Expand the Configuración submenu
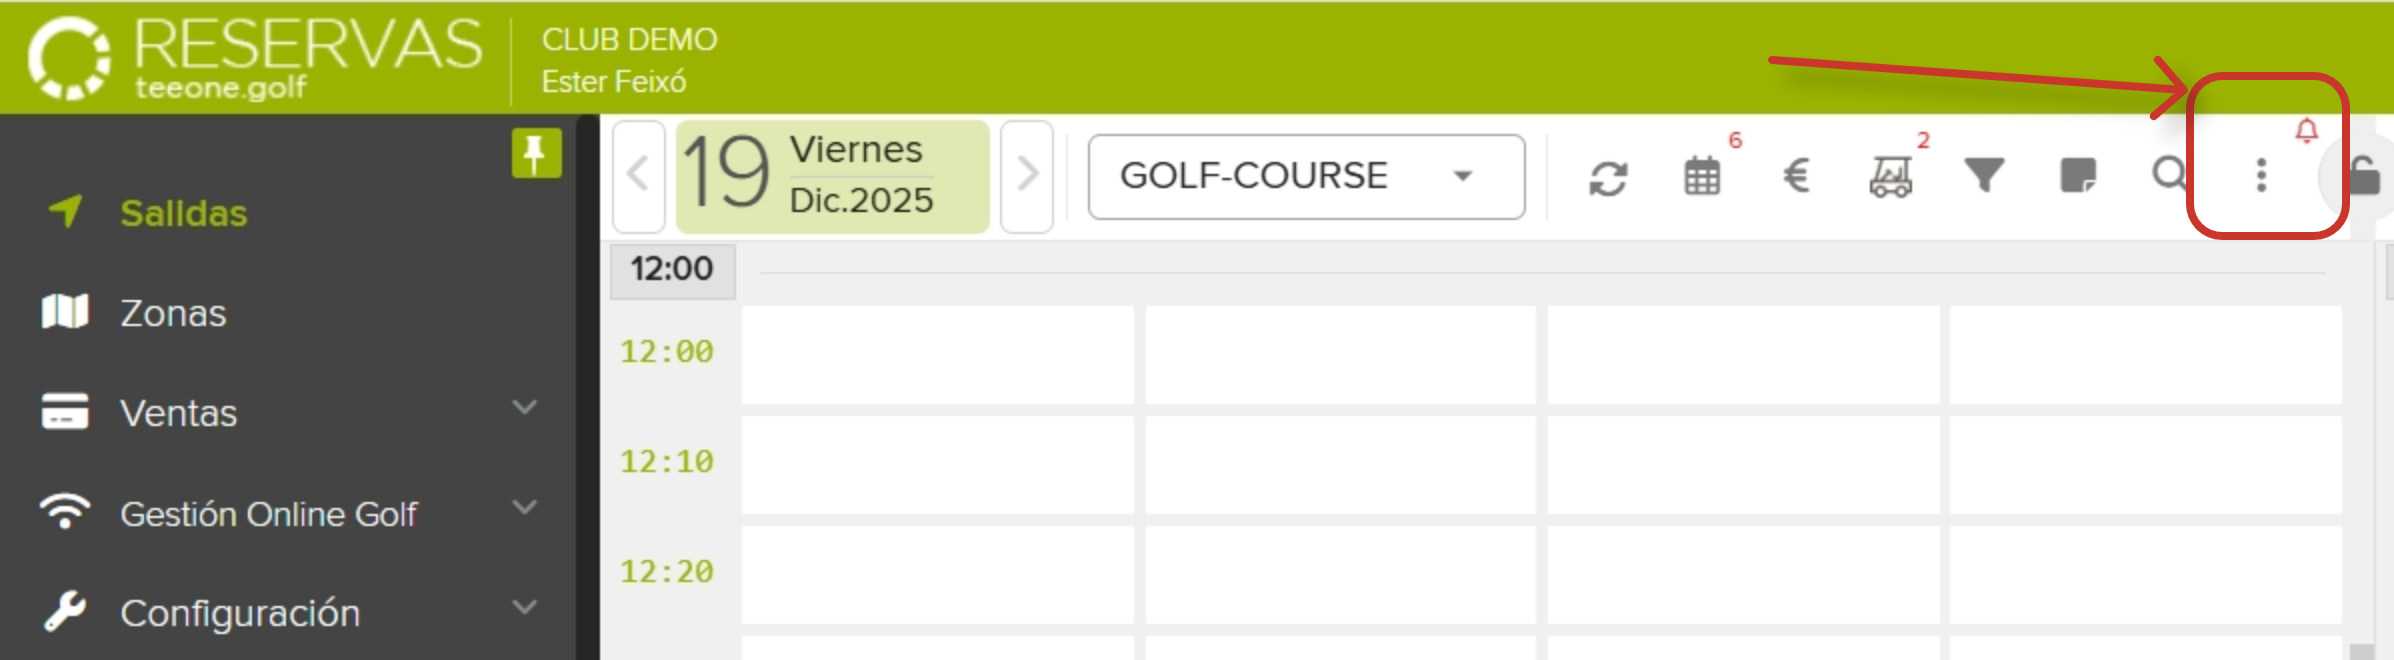2394x660 pixels. (524, 608)
